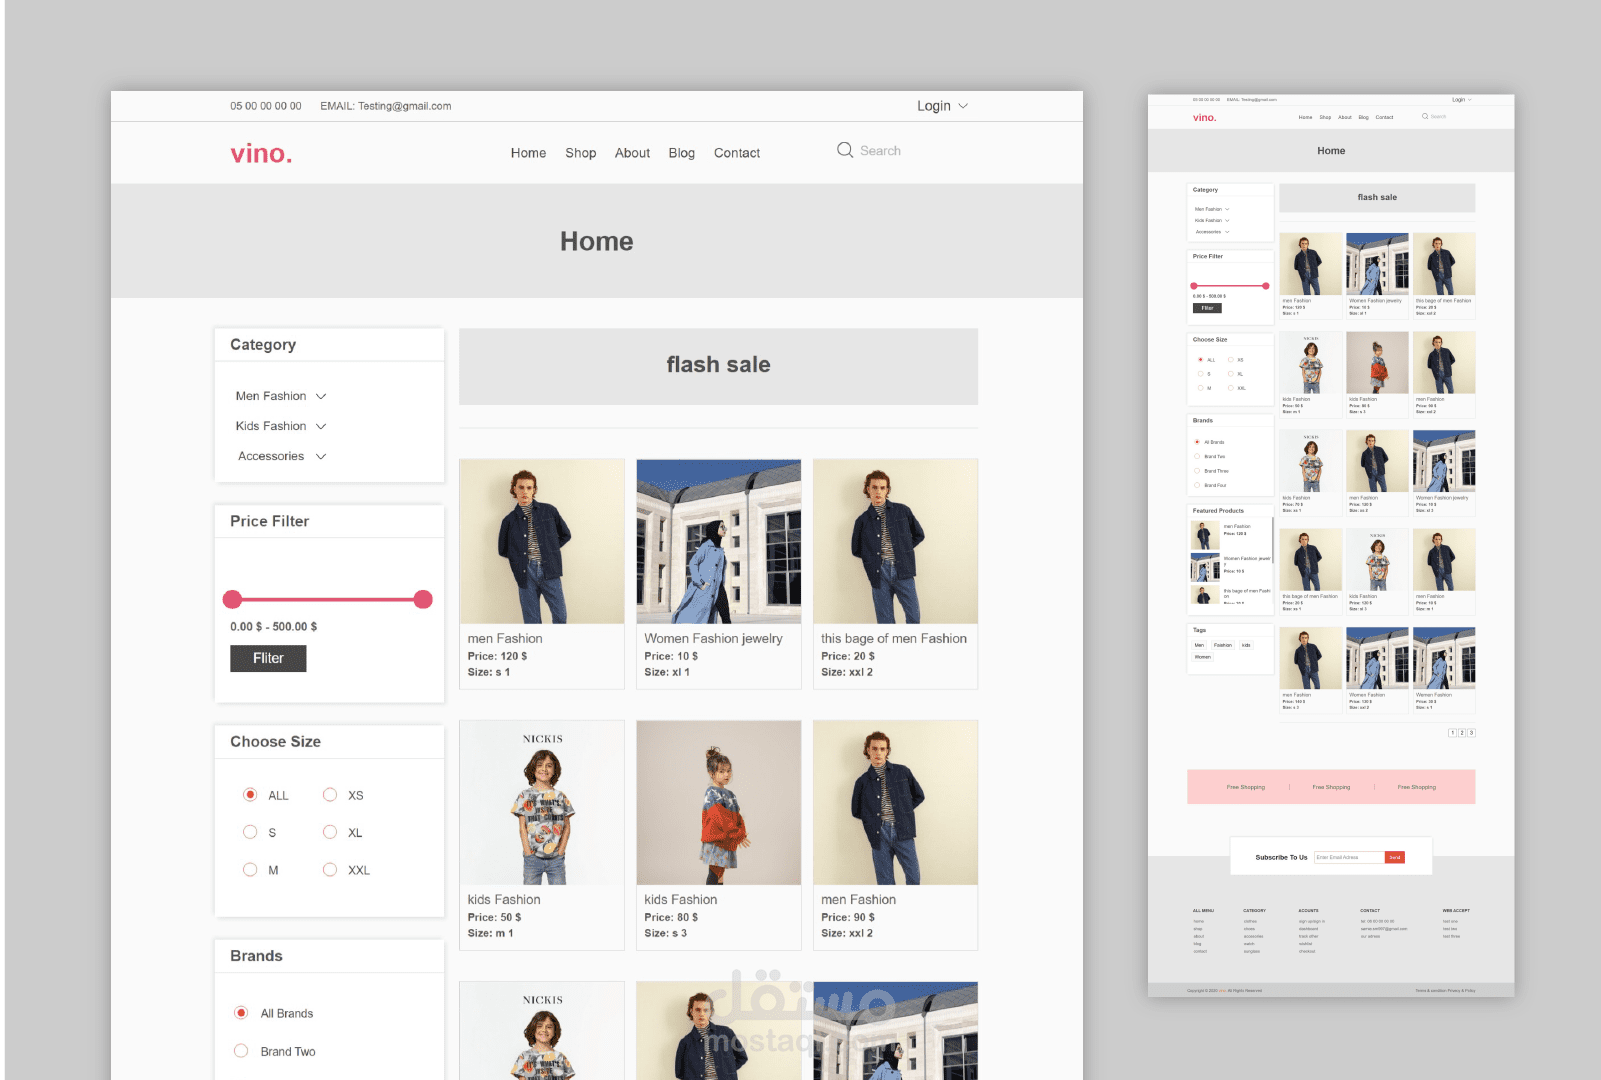The width and height of the screenshot is (1601, 1080).
Task: Go to pagination page 1 in the small preview
Action: (1452, 733)
